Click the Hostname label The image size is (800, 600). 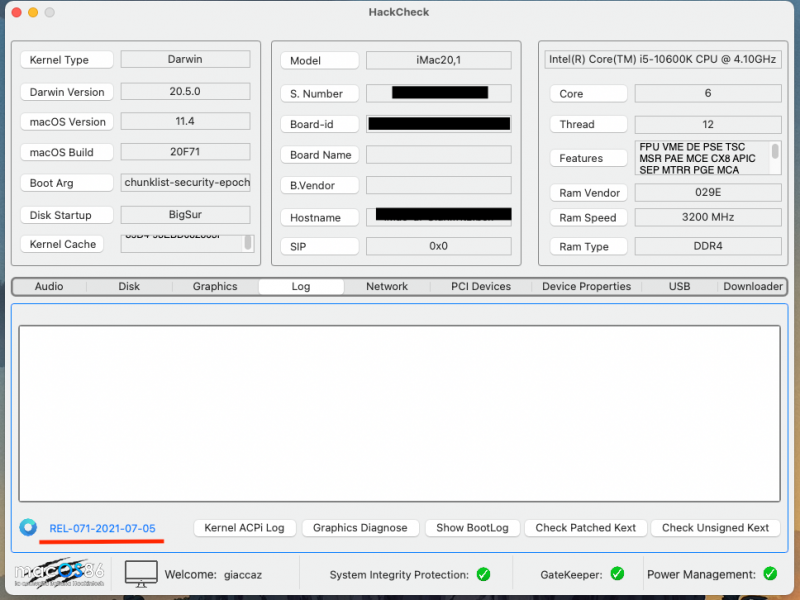coord(320,218)
